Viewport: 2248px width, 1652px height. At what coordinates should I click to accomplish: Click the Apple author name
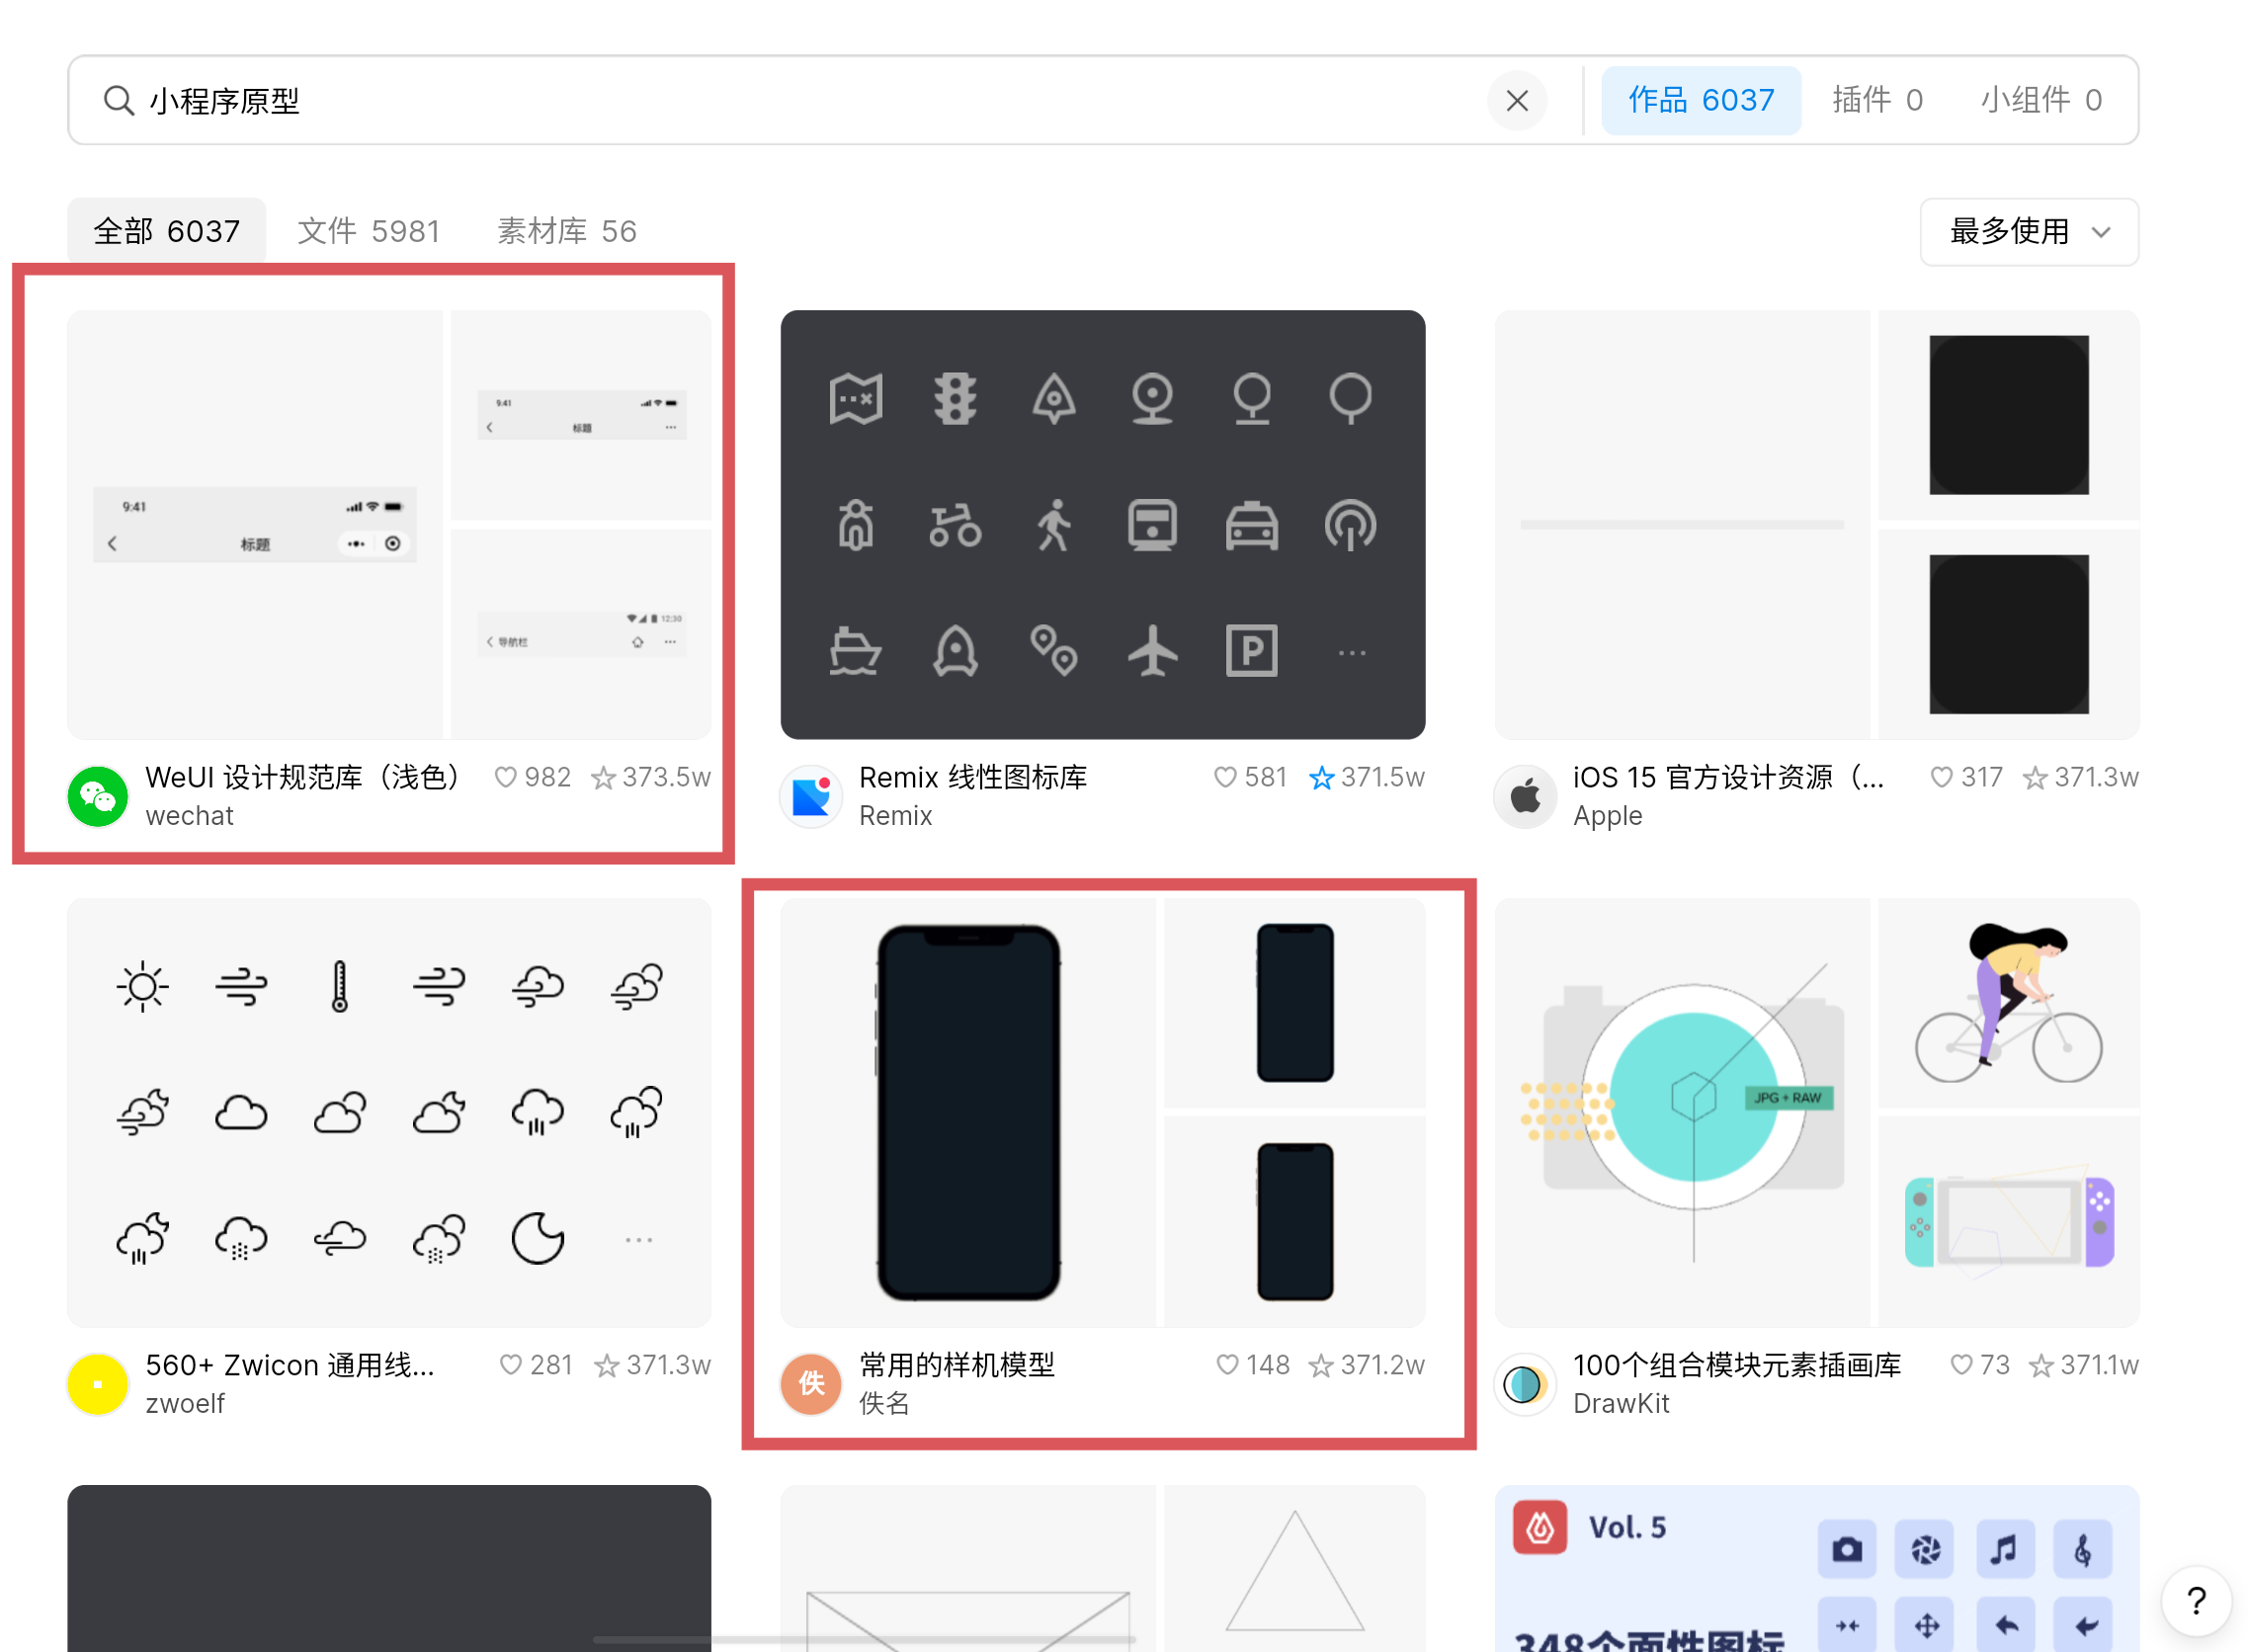click(1607, 816)
